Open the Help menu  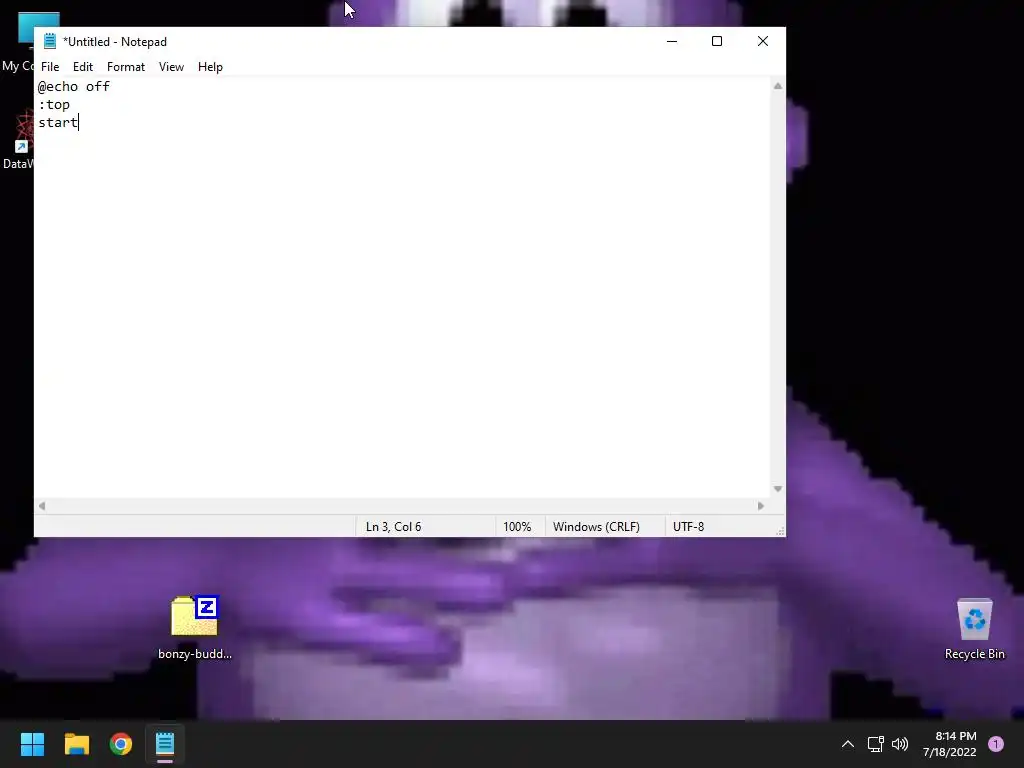210,67
